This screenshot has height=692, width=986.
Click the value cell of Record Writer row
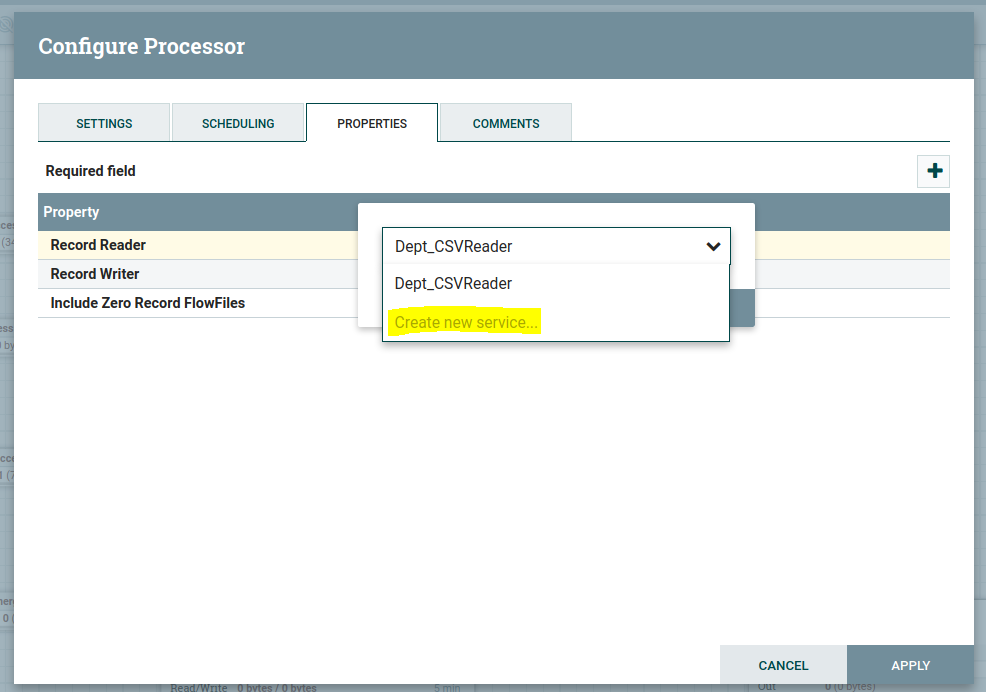(850, 274)
